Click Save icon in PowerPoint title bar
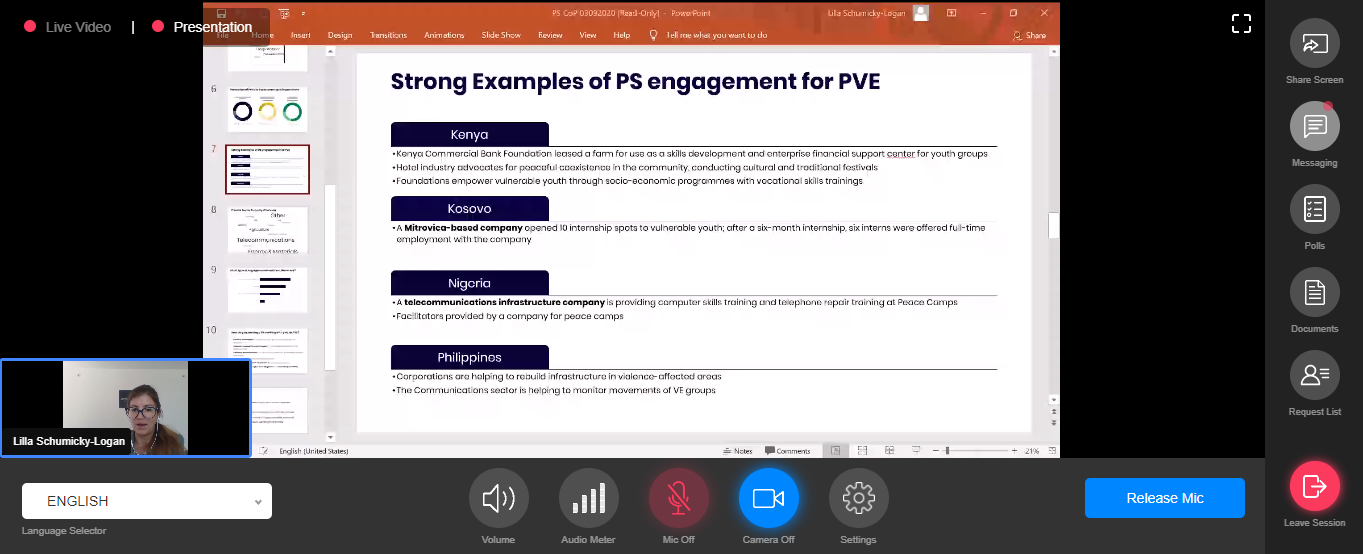1363x554 pixels. [221, 14]
